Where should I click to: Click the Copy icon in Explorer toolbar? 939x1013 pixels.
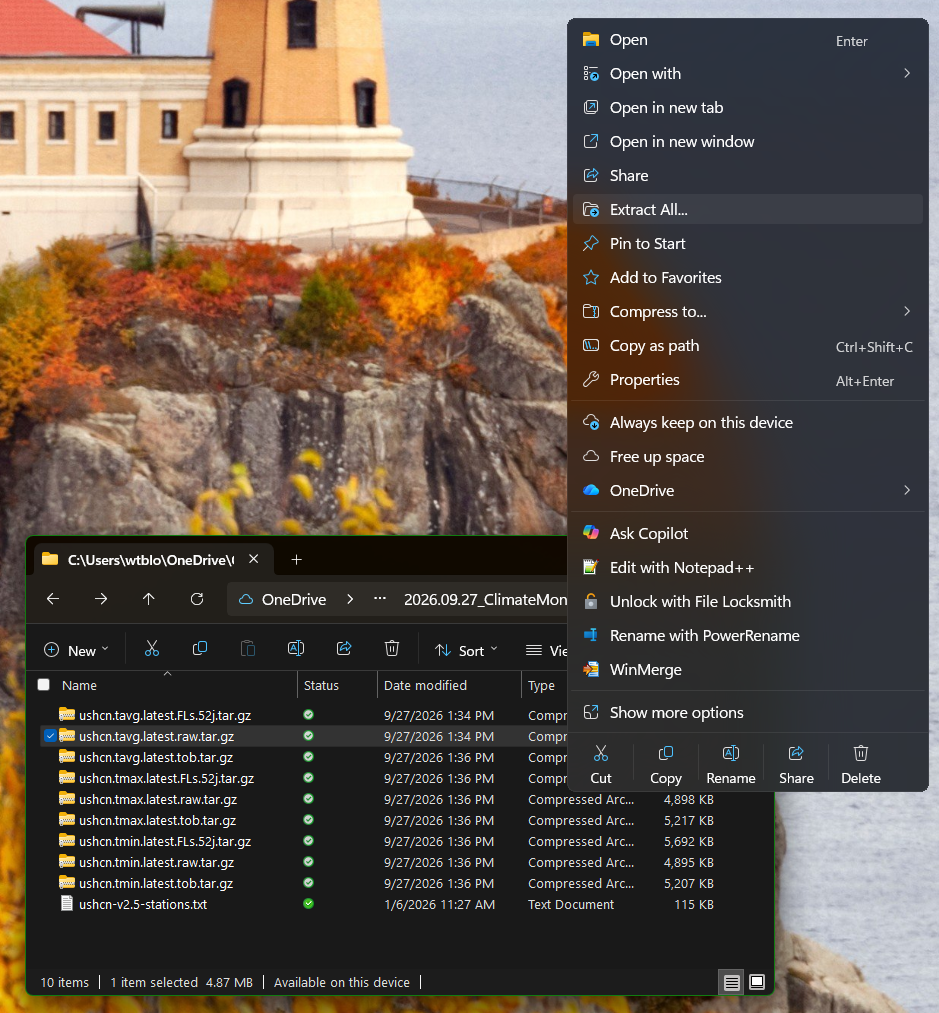(x=200, y=649)
